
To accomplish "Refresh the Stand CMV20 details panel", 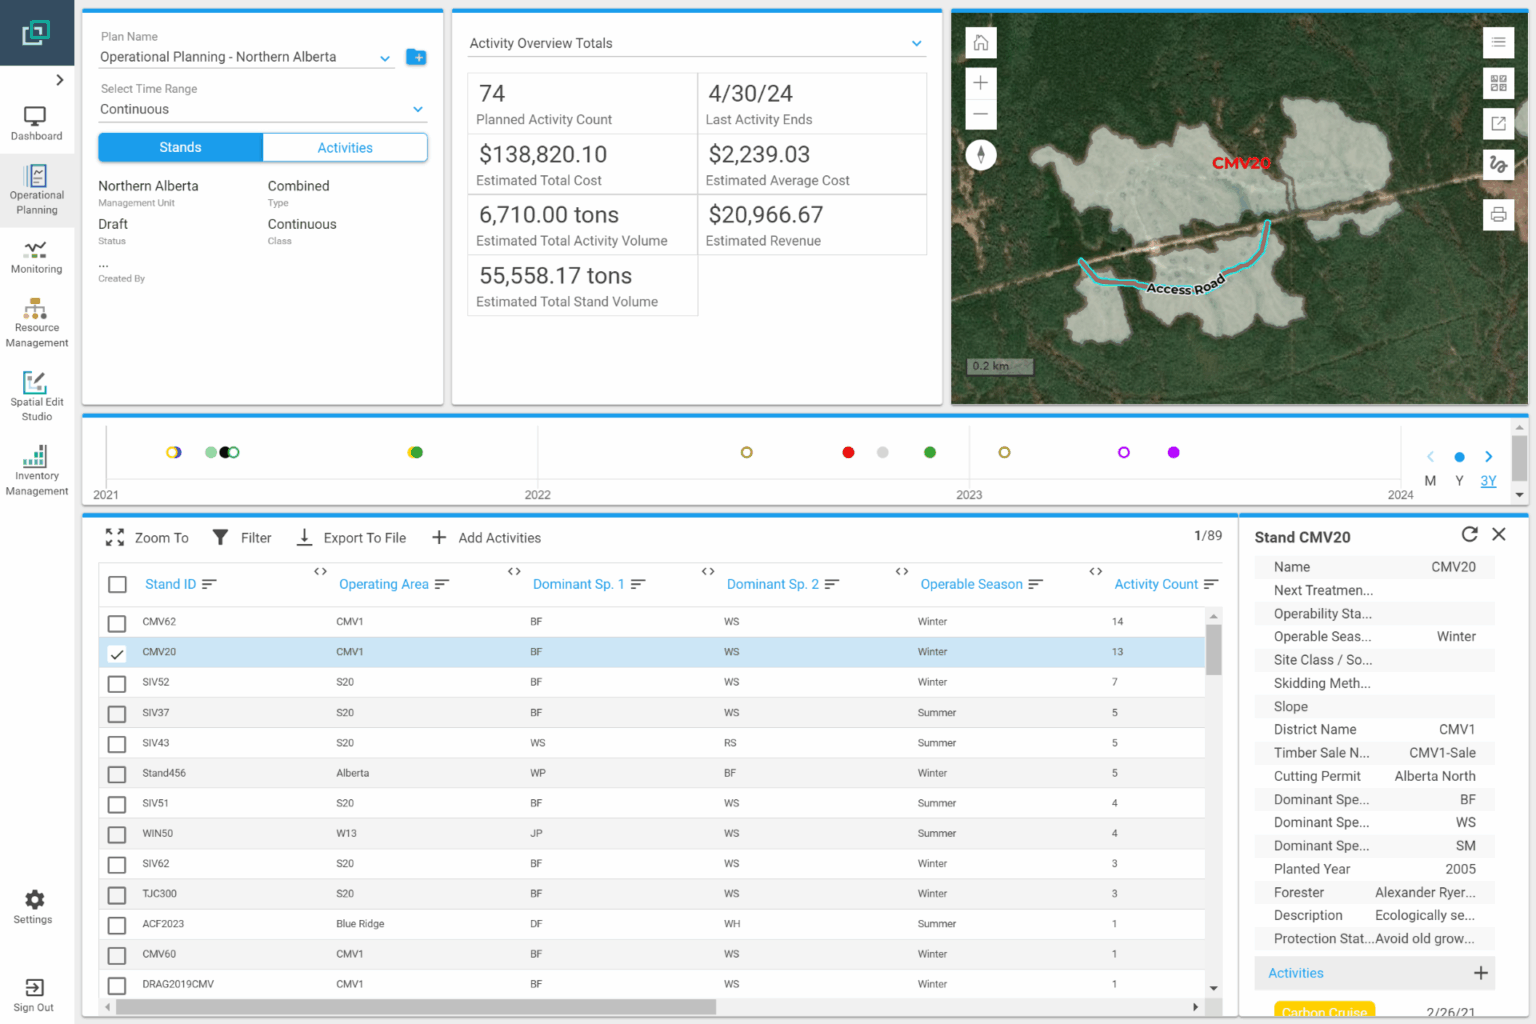I will pos(1469,535).
